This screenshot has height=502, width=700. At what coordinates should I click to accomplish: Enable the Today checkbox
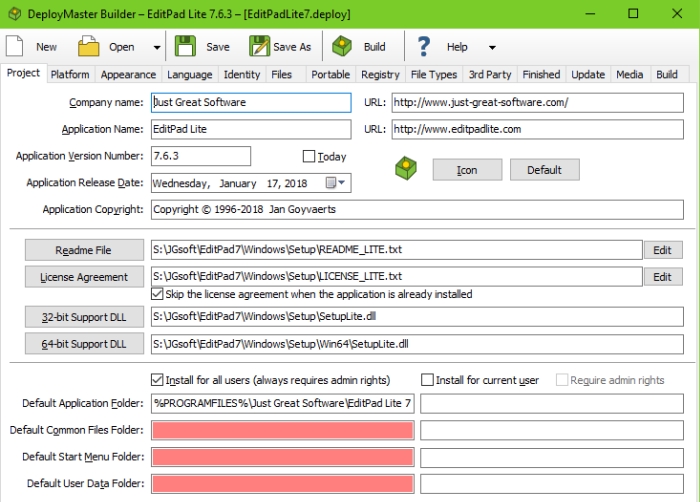[309, 156]
